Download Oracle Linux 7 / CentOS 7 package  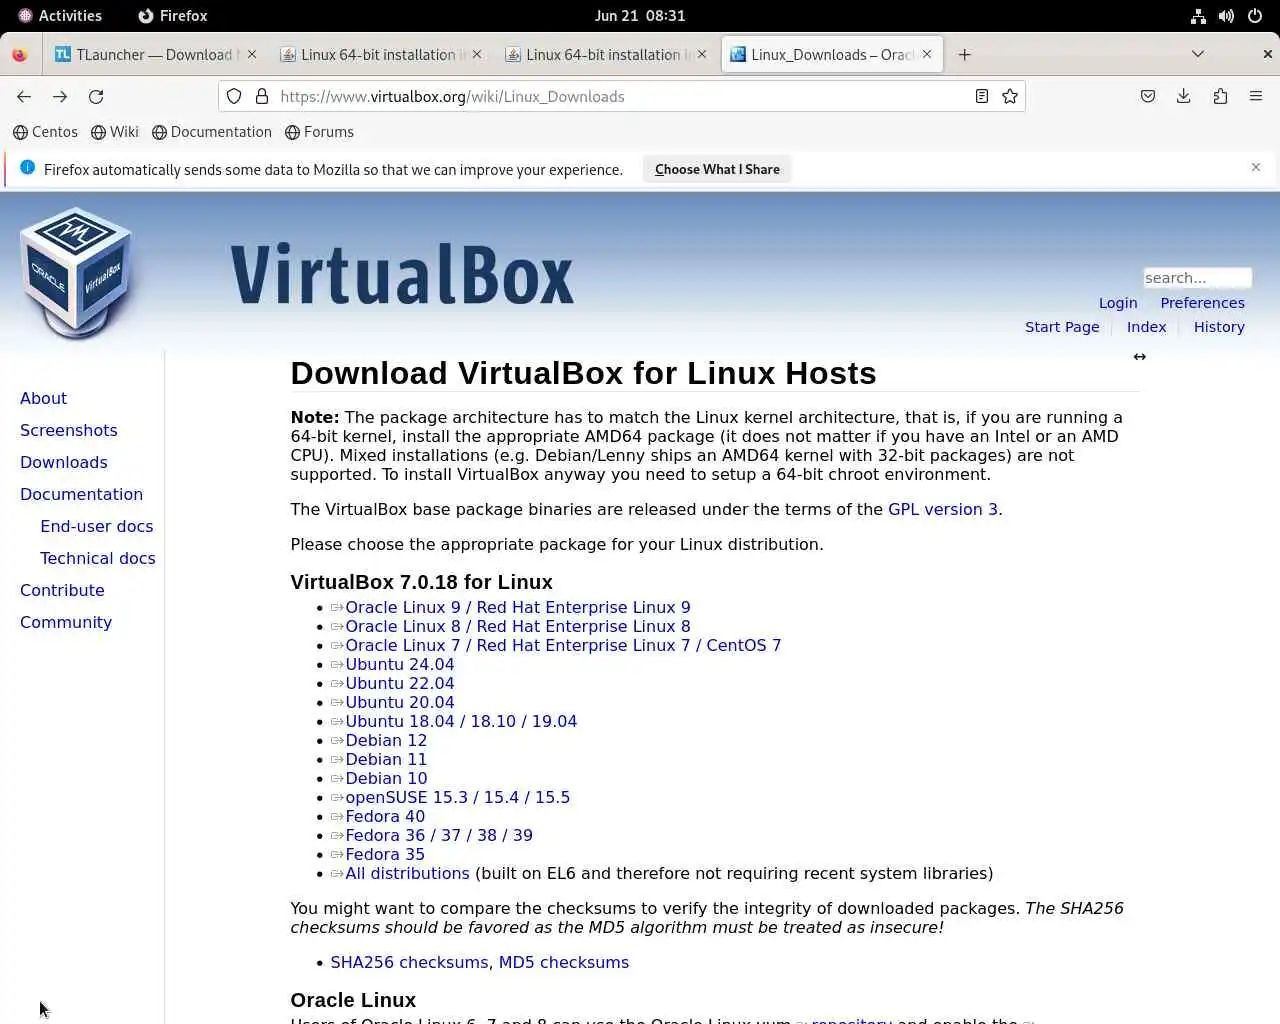click(x=563, y=645)
